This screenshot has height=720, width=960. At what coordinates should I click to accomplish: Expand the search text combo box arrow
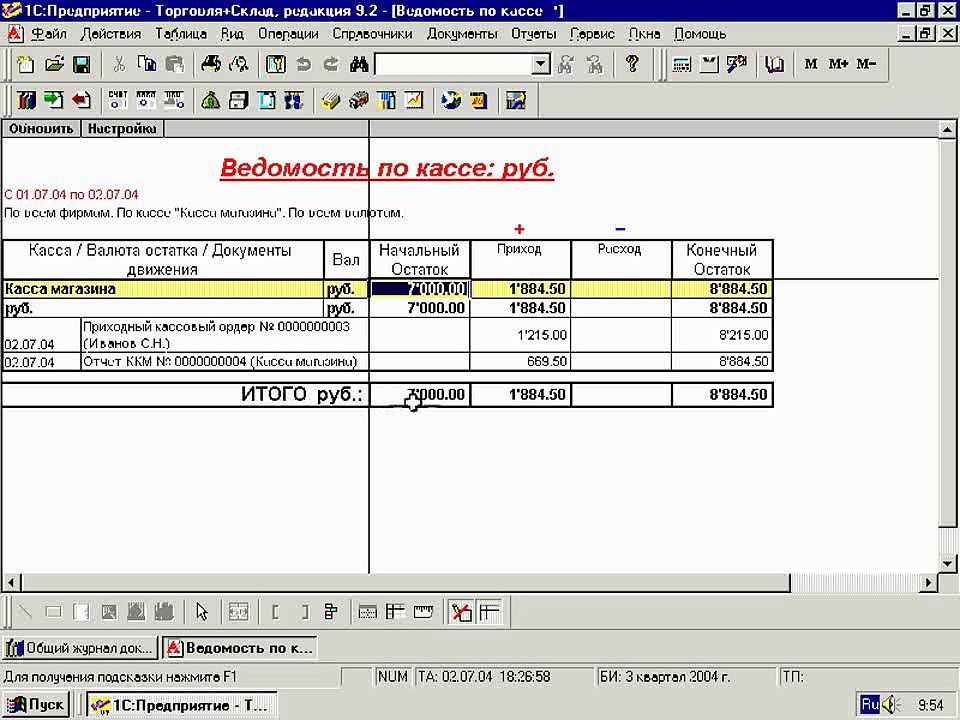540,64
